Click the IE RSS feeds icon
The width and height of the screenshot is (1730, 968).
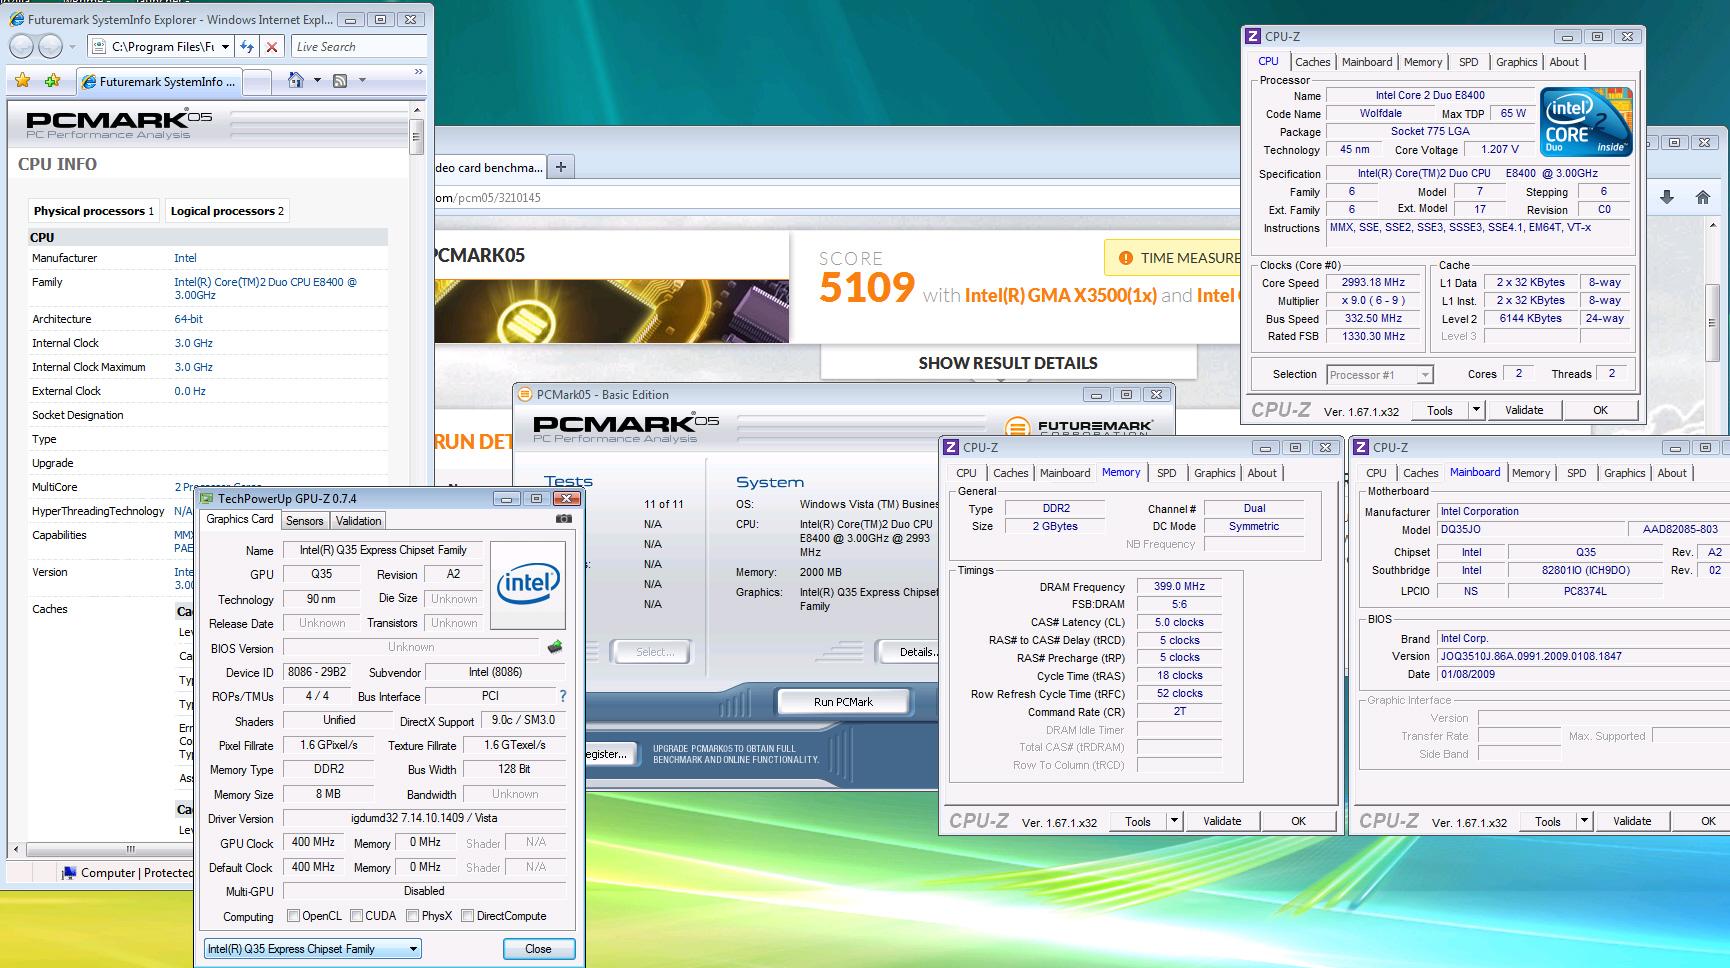(x=340, y=80)
